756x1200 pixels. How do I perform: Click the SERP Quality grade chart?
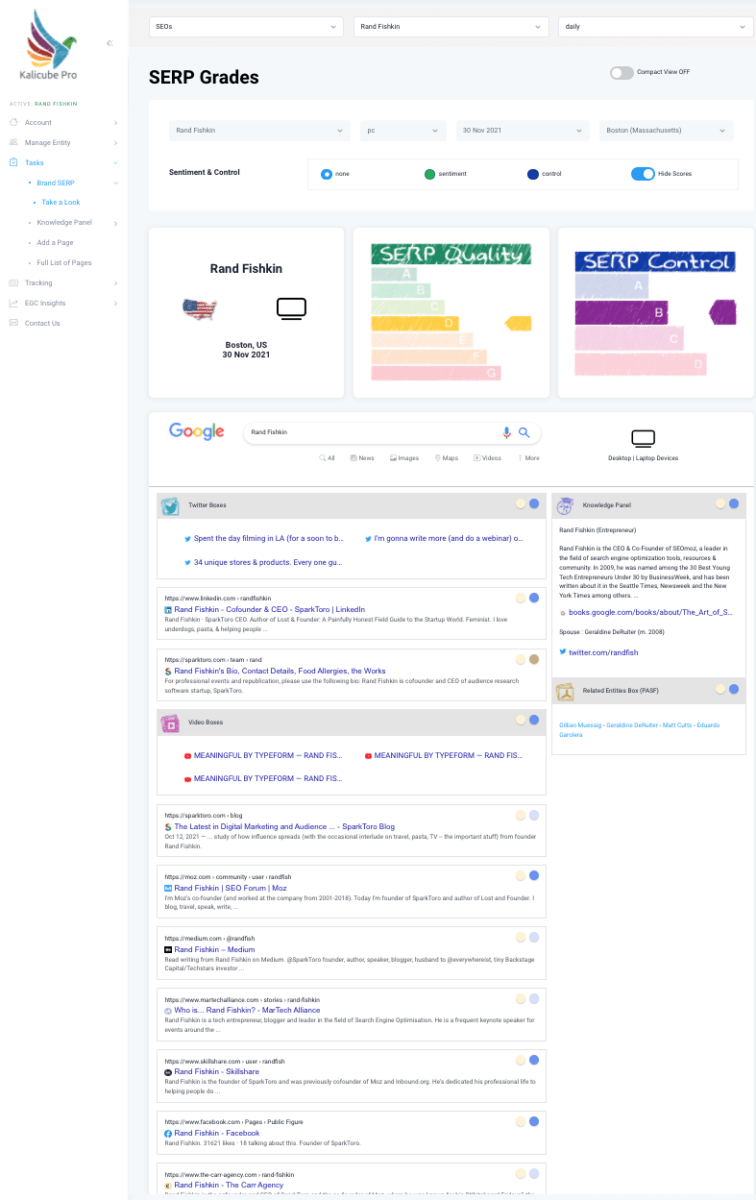pos(450,312)
